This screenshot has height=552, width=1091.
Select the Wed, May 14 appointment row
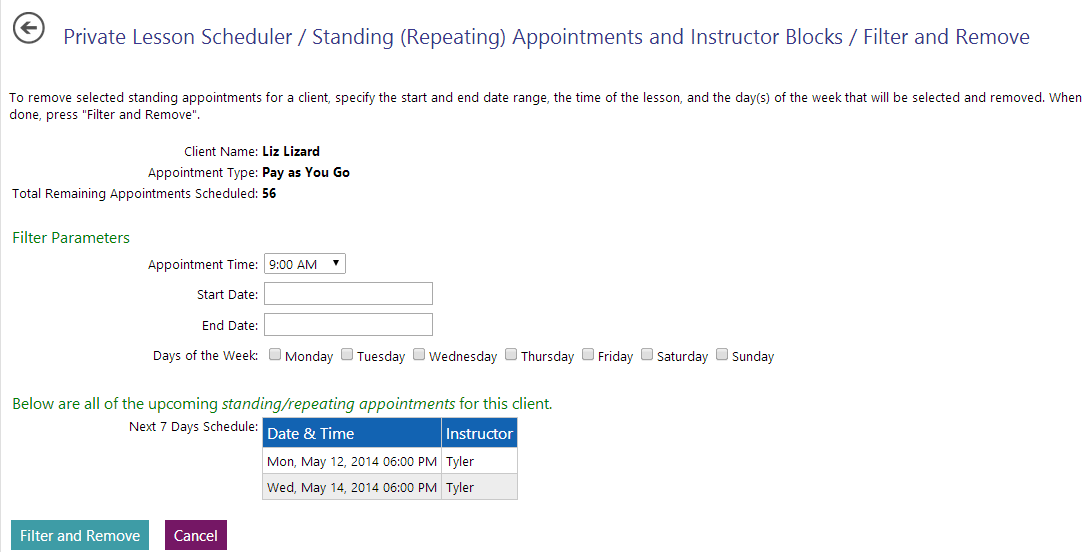pos(351,487)
